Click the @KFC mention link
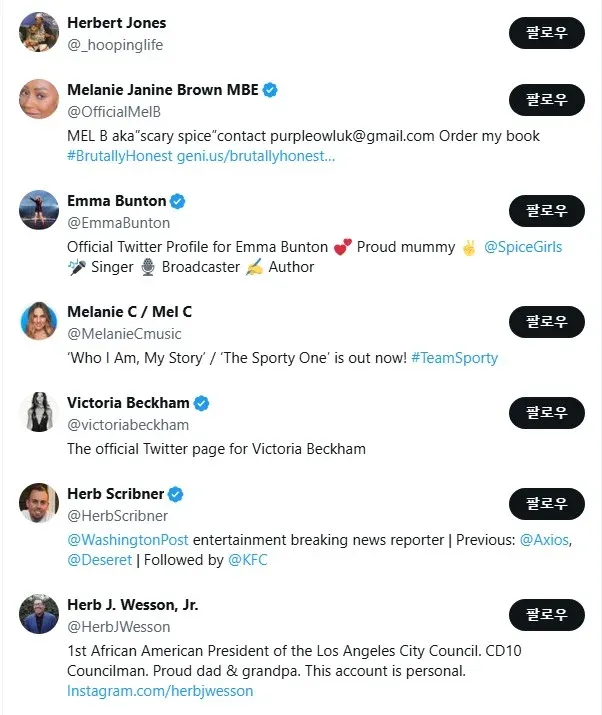 pos(248,560)
